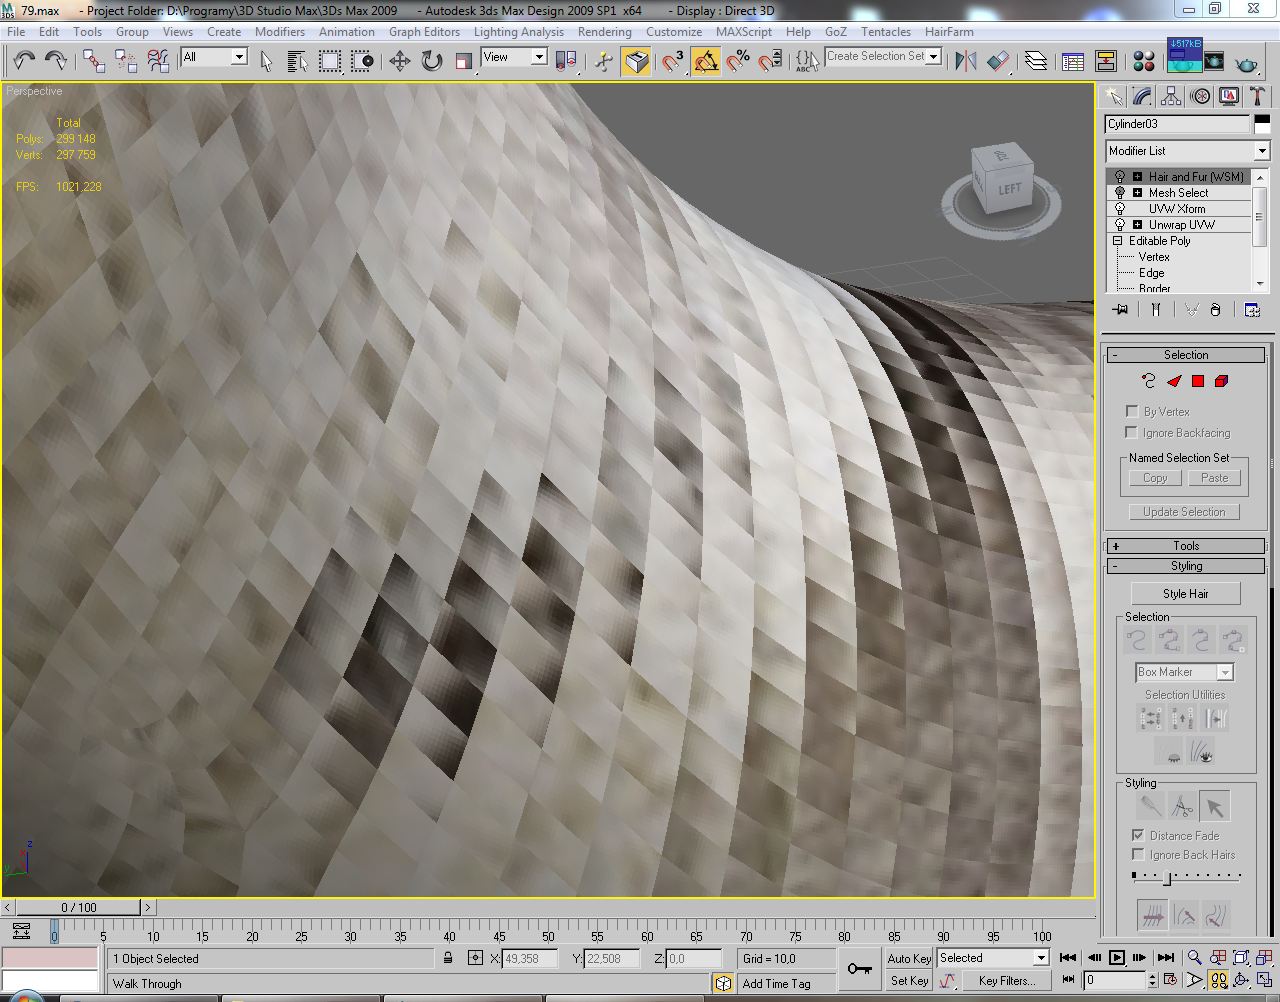Image resolution: width=1280 pixels, height=1002 pixels.
Task: Toggle 3D Snaps magnet icon
Action: tap(673, 61)
